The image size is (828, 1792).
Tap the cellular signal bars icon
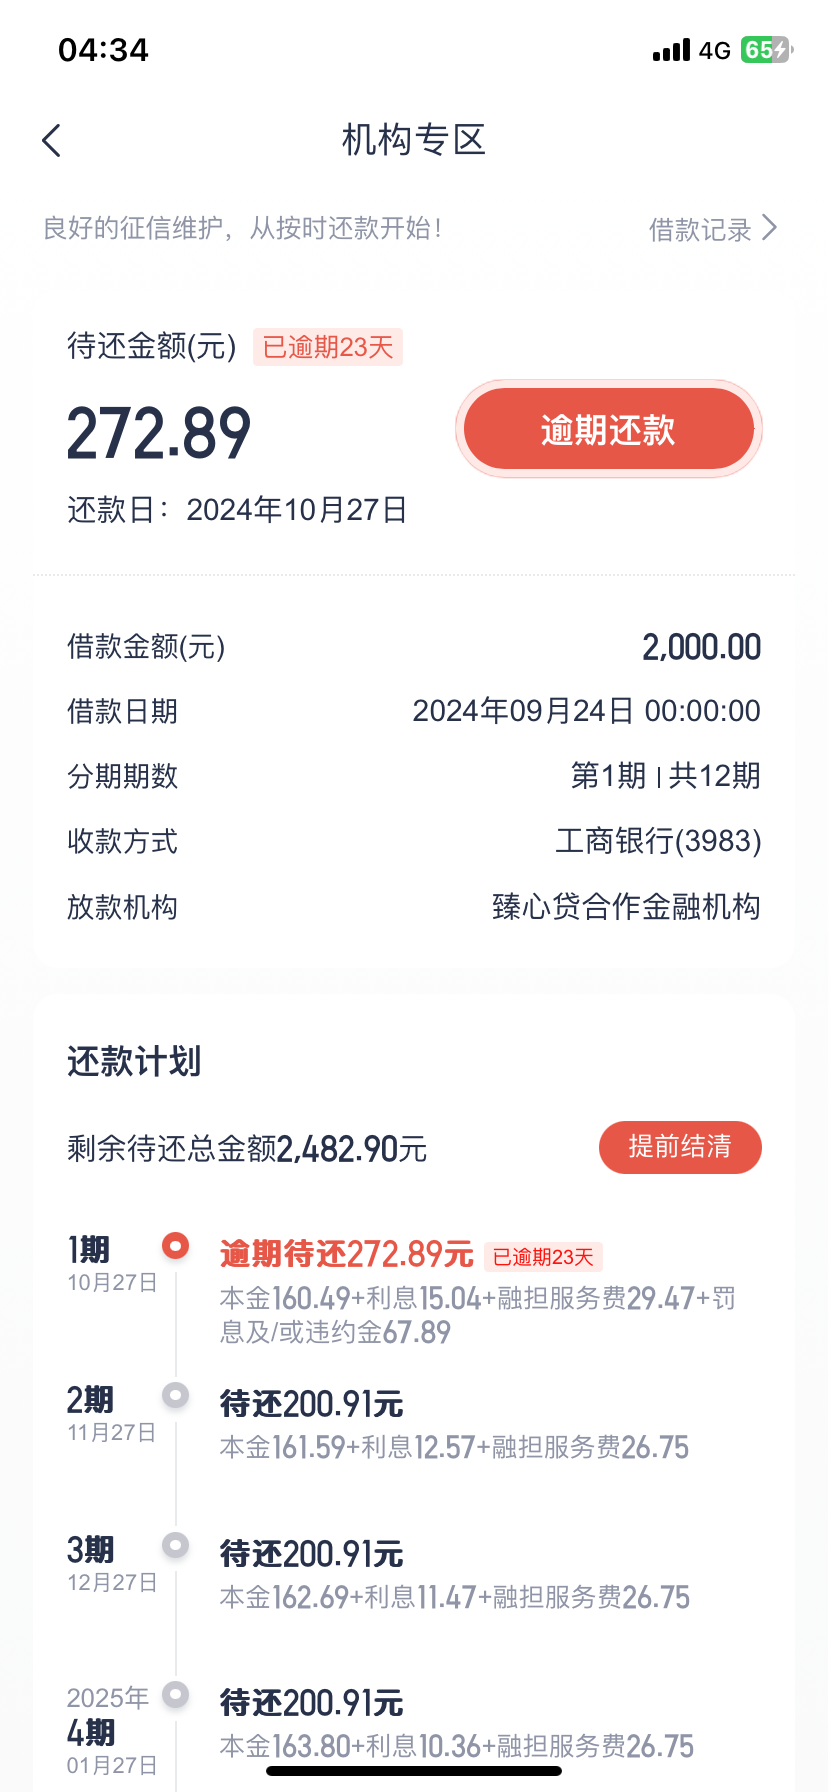(x=671, y=50)
